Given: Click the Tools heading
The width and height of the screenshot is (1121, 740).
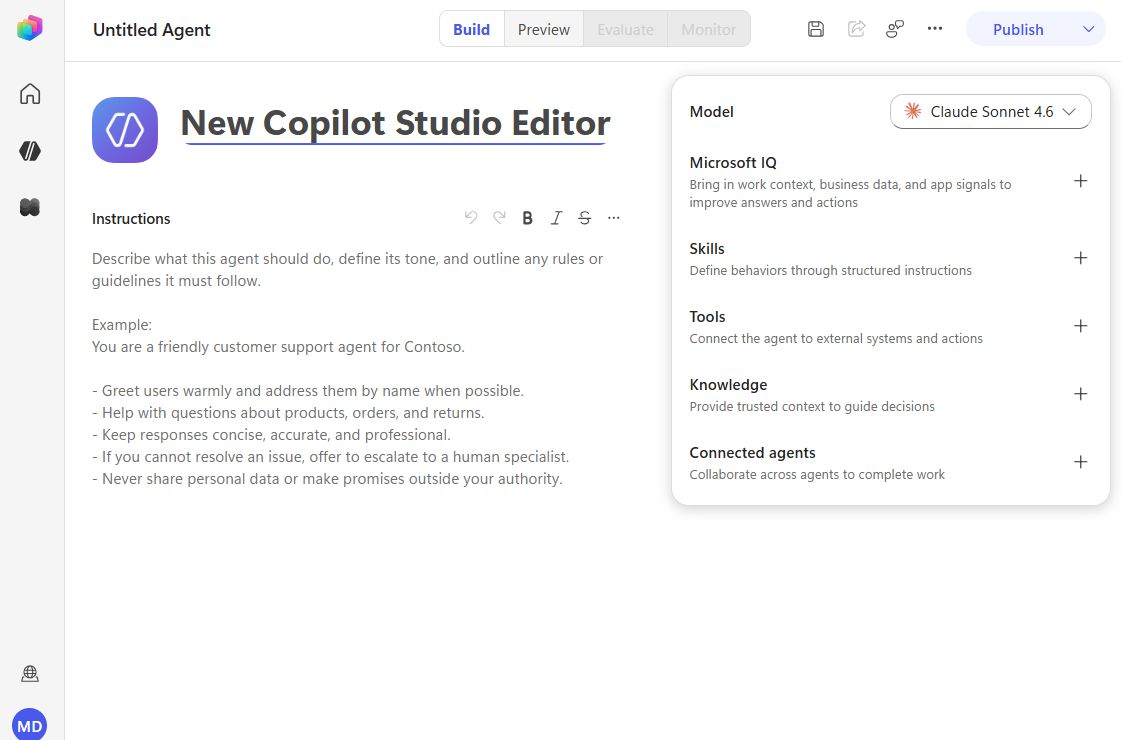Looking at the screenshot, I should pyautogui.click(x=707, y=317).
